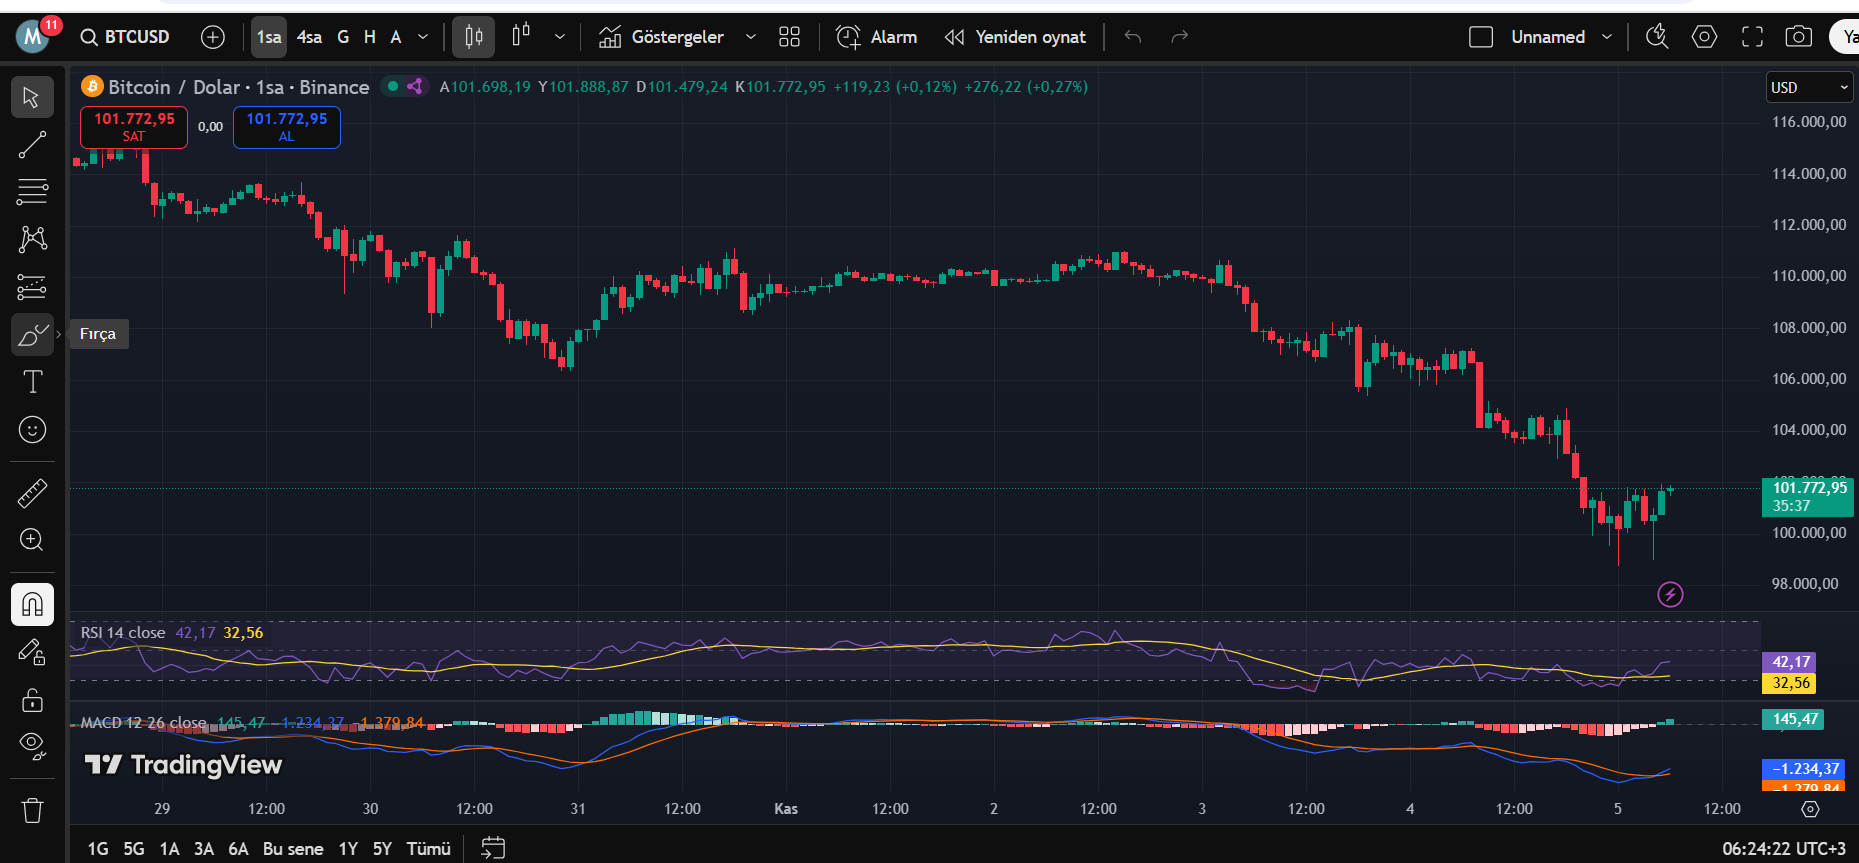Expand the time interval chevron menu
1859x863 pixels.
423,37
